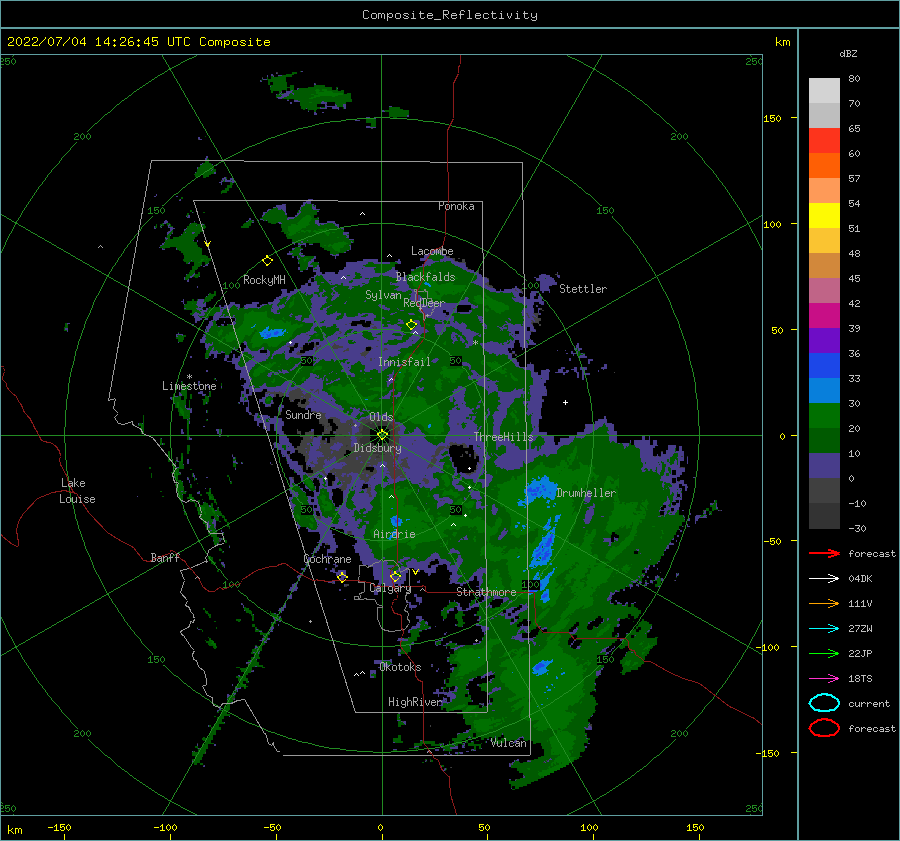Click the Okotoks town label

[400, 667]
